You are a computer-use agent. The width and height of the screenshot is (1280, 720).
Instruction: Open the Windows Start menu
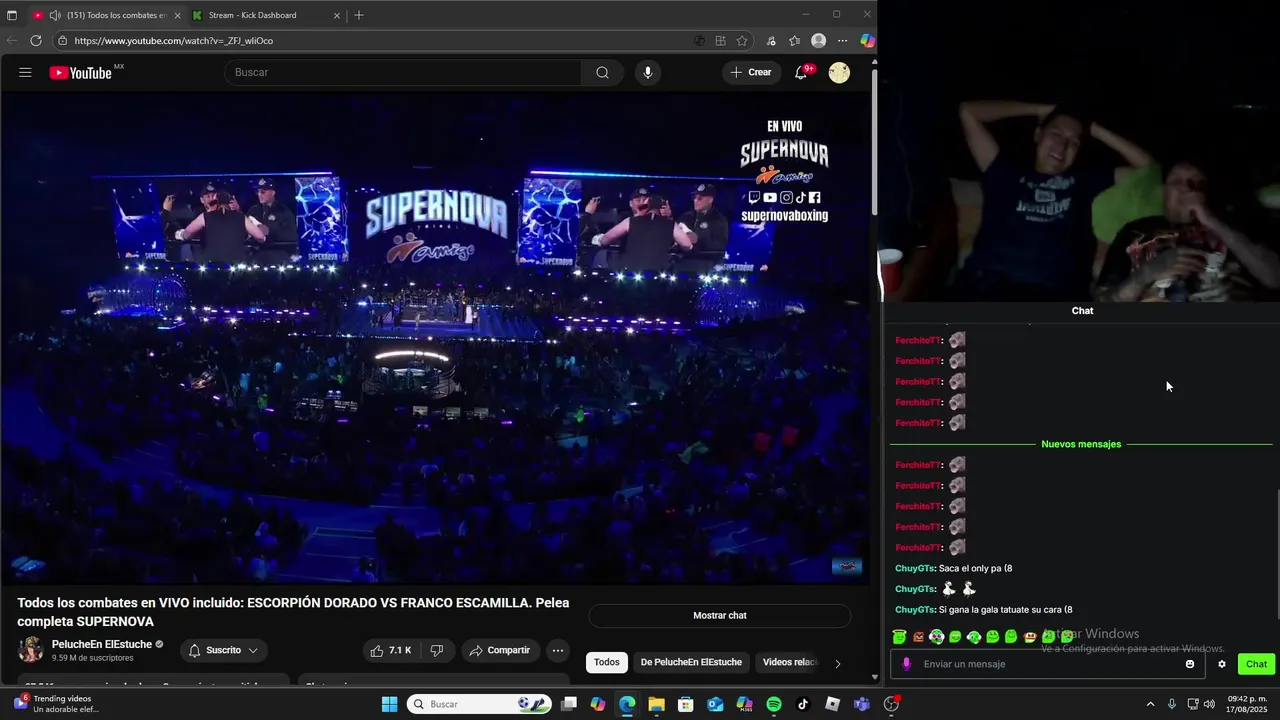click(390, 704)
